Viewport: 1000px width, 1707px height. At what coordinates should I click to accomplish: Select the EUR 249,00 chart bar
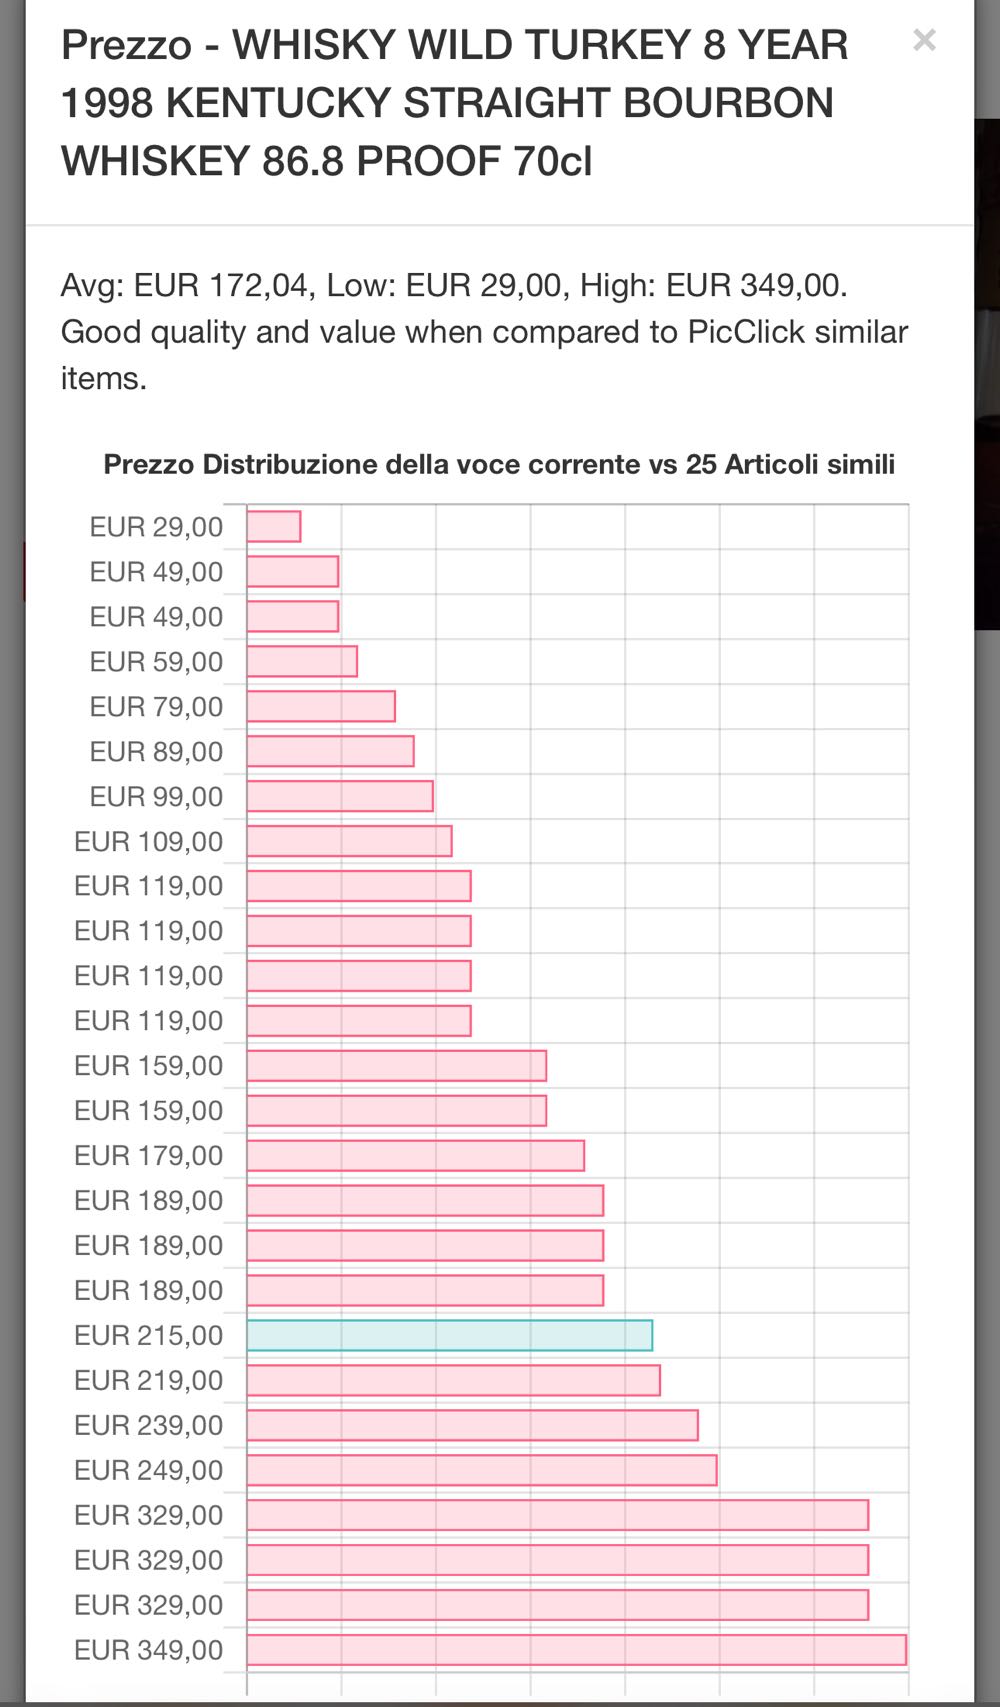coord(481,1470)
